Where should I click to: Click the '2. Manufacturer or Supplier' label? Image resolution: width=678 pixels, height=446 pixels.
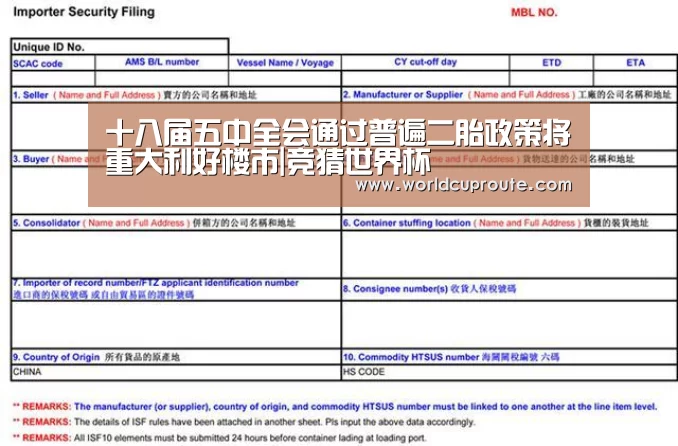point(403,95)
